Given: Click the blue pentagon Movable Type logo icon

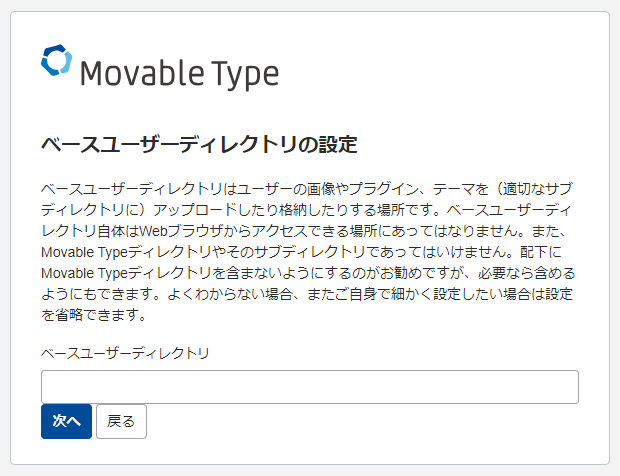Looking at the screenshot, I should click(57, 60).
